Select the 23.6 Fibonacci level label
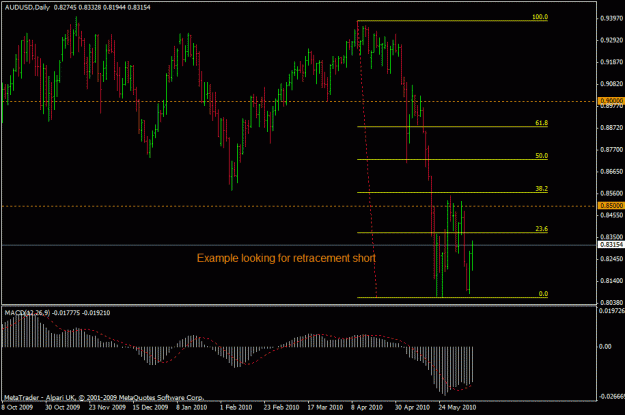 pyautogui.click(x=541, y=228)
